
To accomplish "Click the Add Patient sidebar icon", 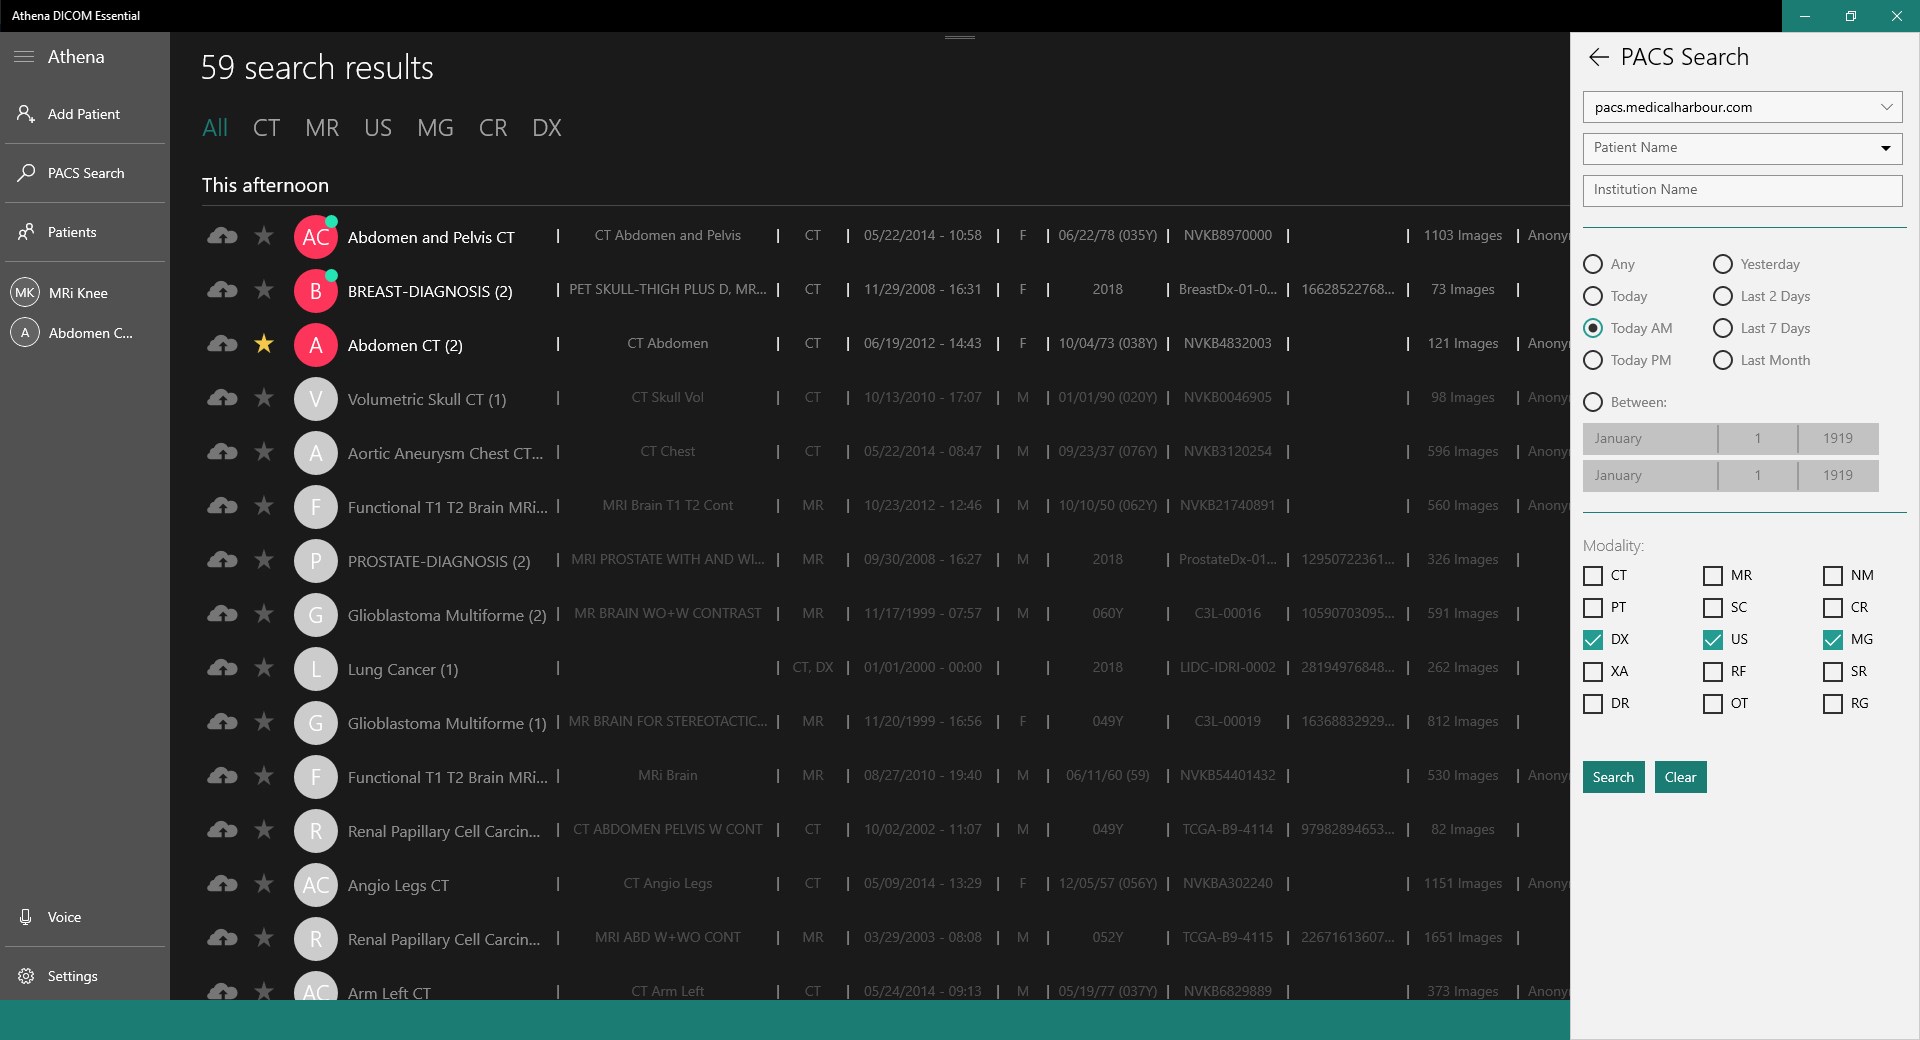I will (24, 114).
